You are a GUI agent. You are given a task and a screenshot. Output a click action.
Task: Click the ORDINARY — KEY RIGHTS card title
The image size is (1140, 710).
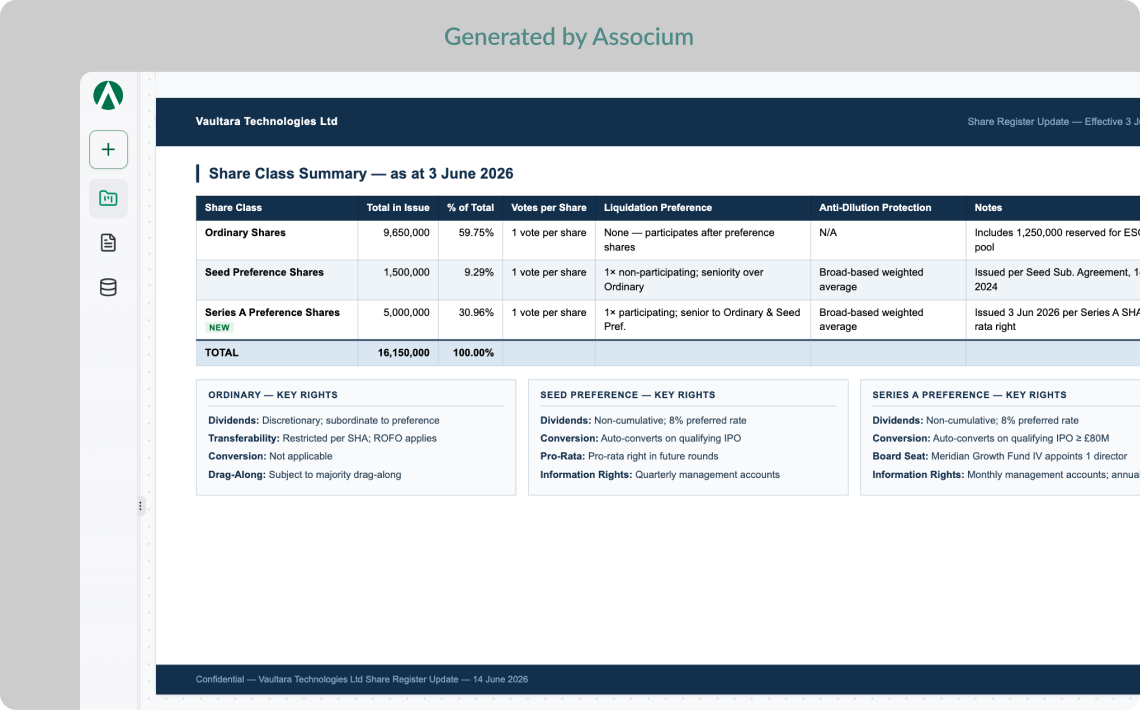(273, 395)
